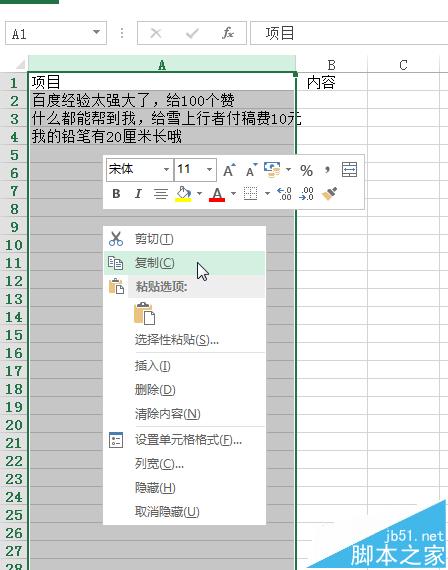Click the Italic button in mini toolbar
Screen dimensions: 448x570
click(x=138, y=194)
